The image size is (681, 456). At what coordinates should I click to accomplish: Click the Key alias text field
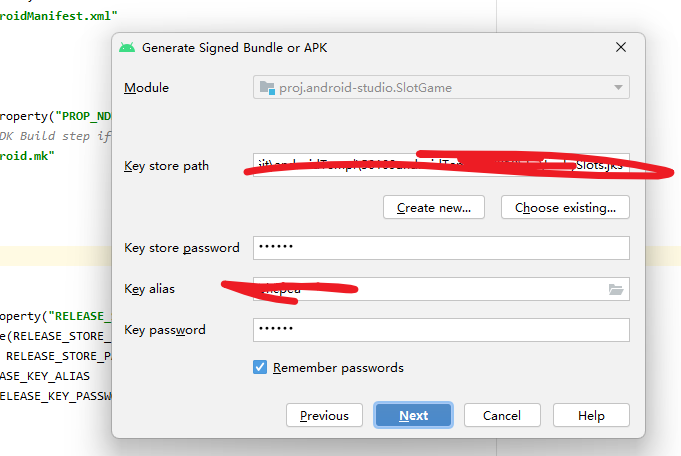click(x=430, y=290)
